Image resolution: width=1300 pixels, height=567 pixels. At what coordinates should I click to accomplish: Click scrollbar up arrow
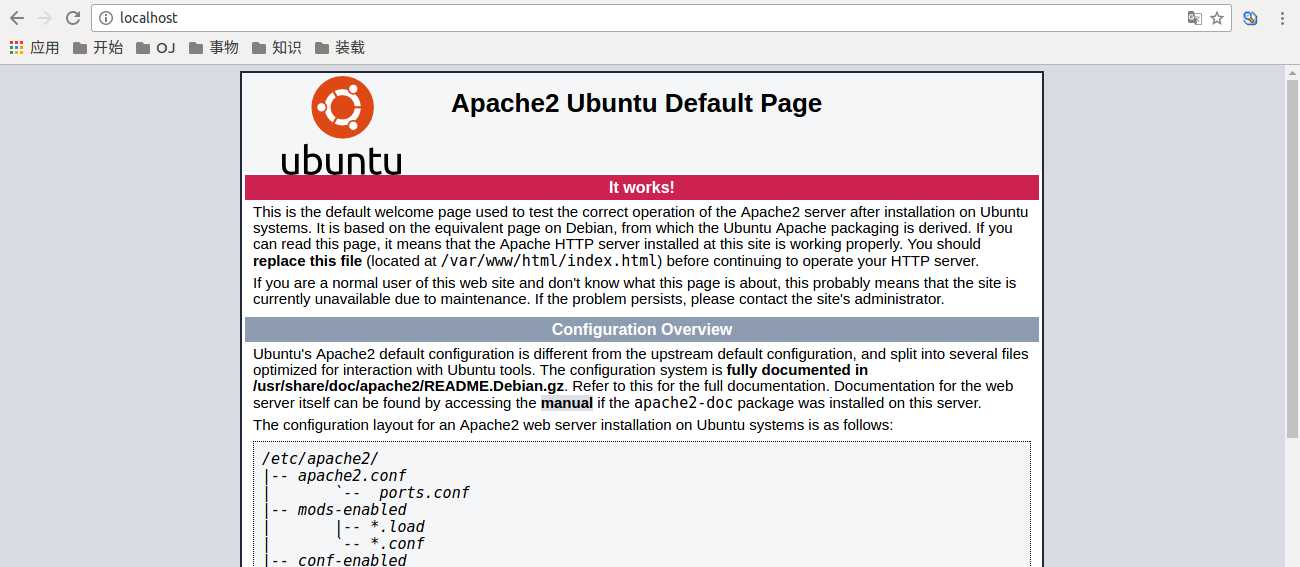1292,72
